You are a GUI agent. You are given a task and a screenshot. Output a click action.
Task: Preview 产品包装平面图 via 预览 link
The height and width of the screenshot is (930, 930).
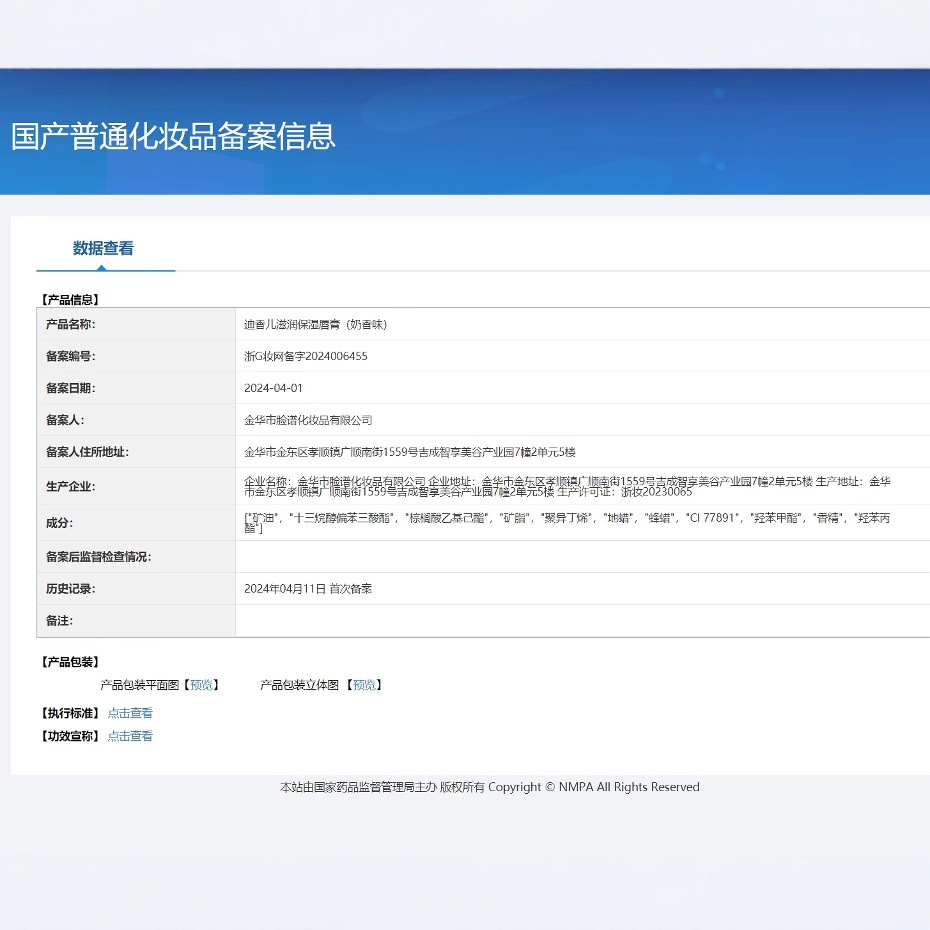(201, 685)
